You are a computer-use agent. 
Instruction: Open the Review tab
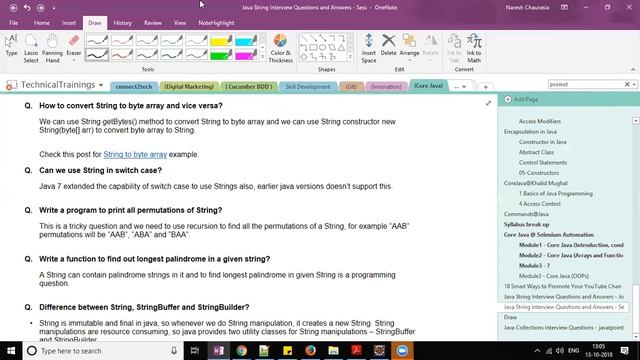point(153,23)
